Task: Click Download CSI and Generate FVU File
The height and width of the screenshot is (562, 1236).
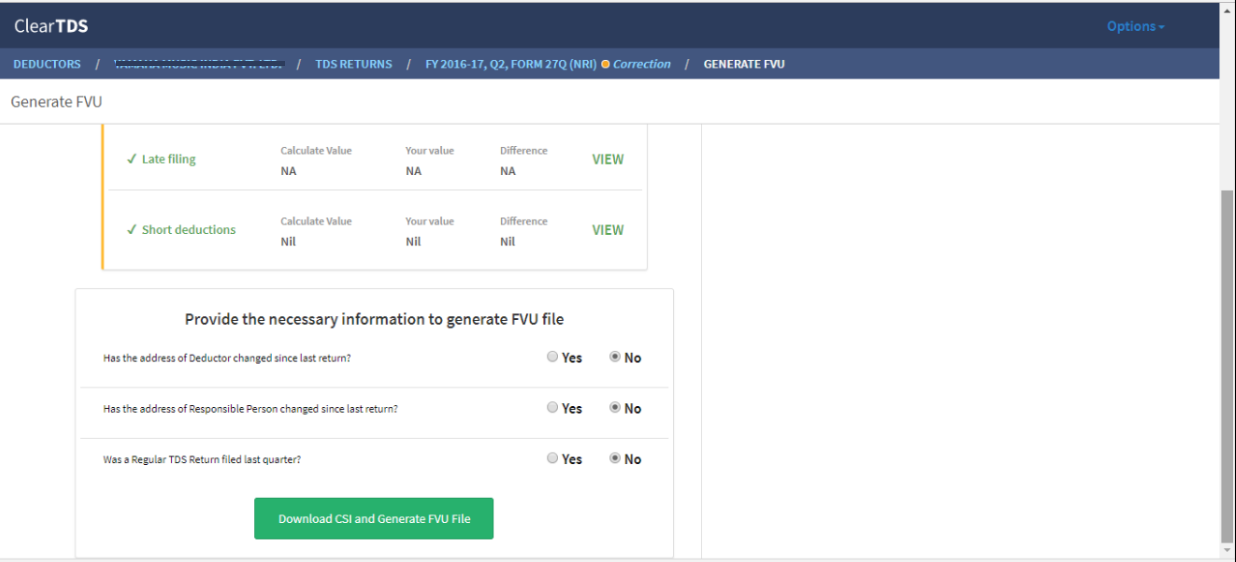Action: click(374, 519)
